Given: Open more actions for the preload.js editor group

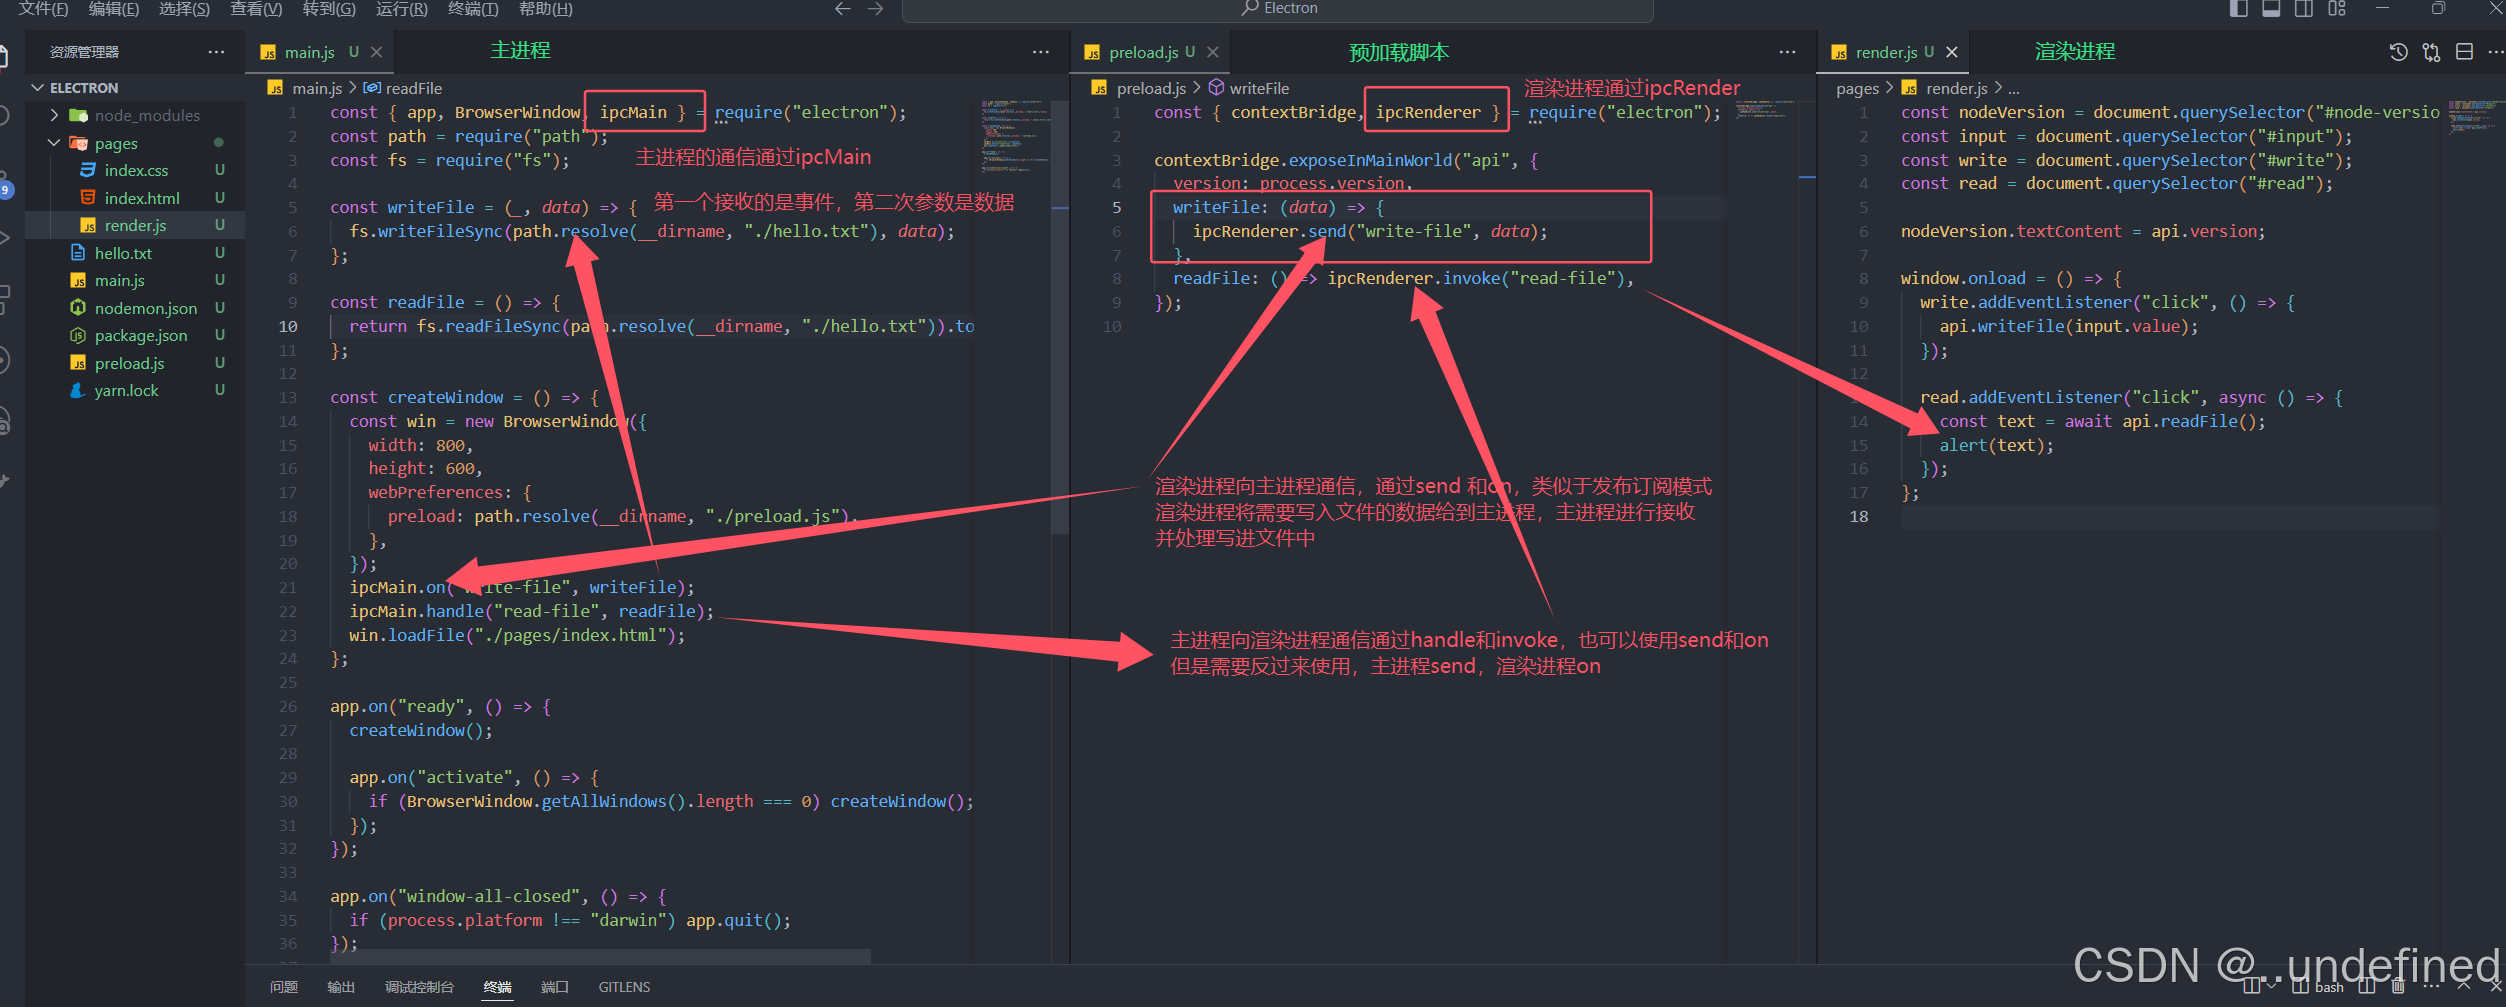Looking at the screenshot, I should (x=1787, y=52).
